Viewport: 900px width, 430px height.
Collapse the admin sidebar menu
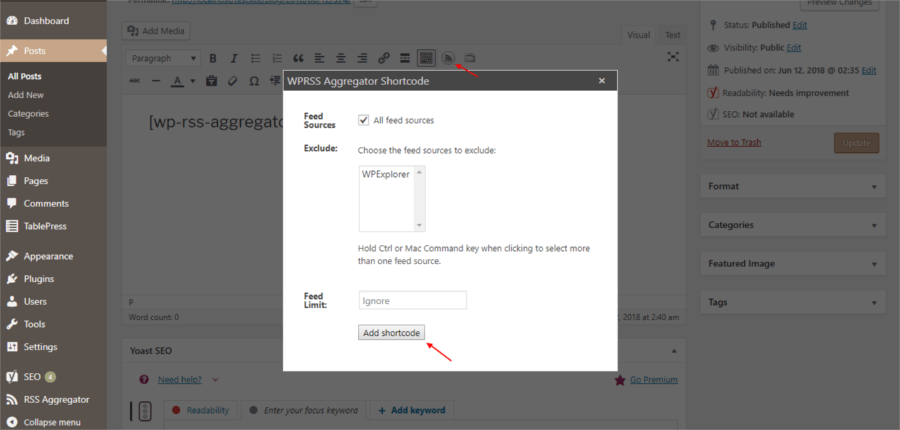[x=53, y=422]
